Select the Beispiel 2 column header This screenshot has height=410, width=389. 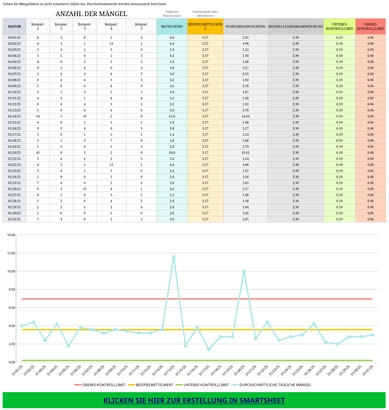61,26
